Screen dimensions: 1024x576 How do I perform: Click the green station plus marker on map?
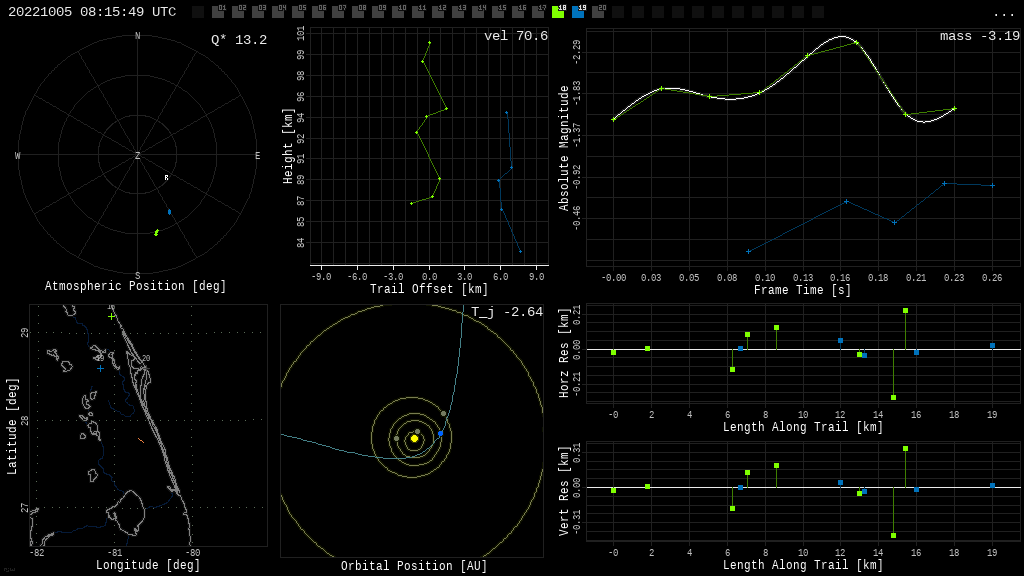pos(112,317)
